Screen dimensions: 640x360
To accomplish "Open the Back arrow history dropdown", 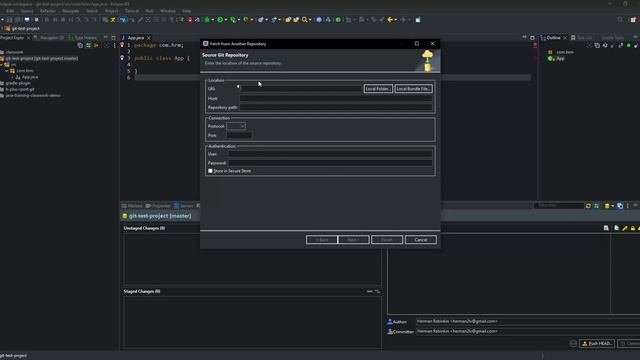I will click(396, 20).
